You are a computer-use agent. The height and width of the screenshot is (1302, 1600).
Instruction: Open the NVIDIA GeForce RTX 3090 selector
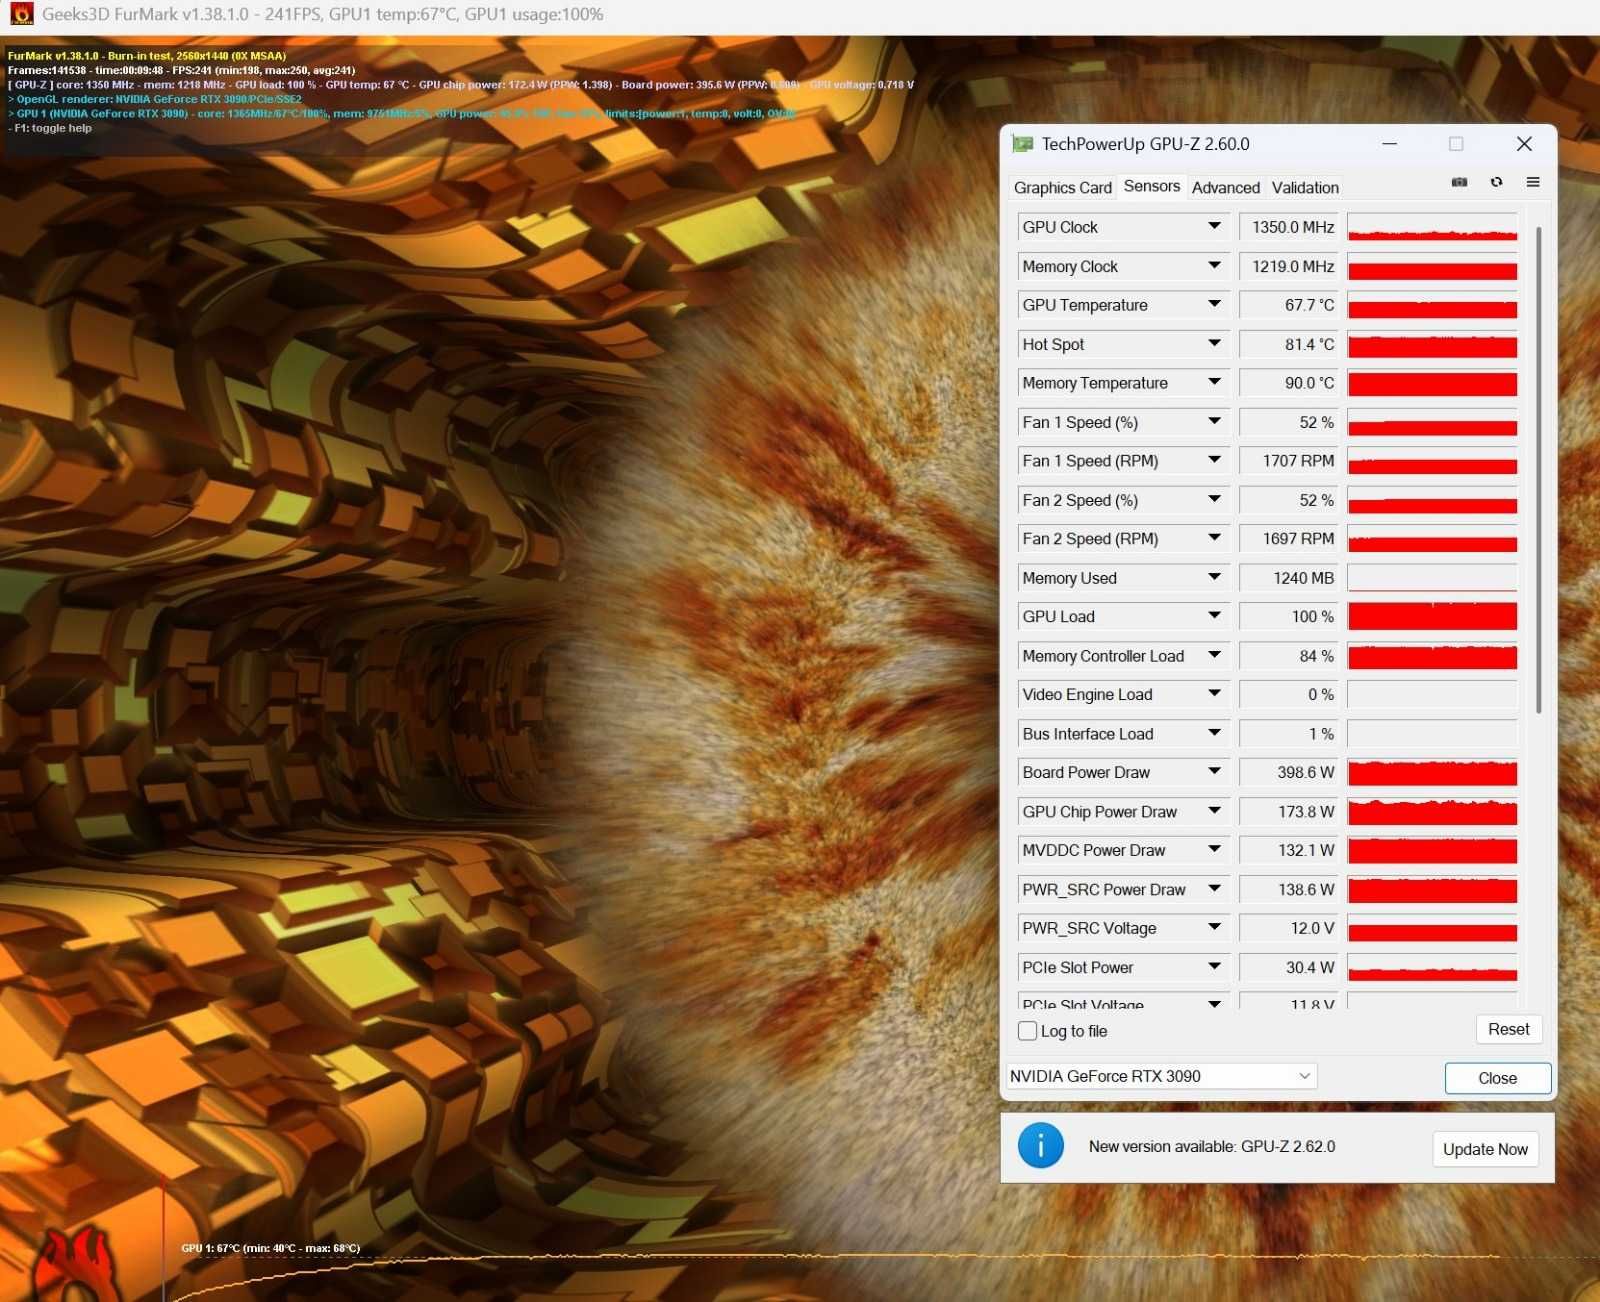tap(1161, 1076)
